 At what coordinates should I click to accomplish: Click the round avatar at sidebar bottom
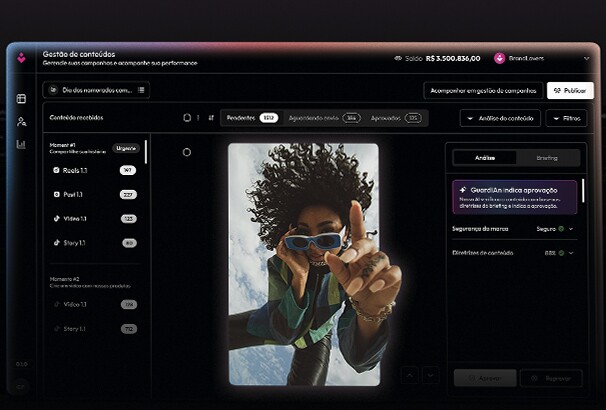point(21,386)
